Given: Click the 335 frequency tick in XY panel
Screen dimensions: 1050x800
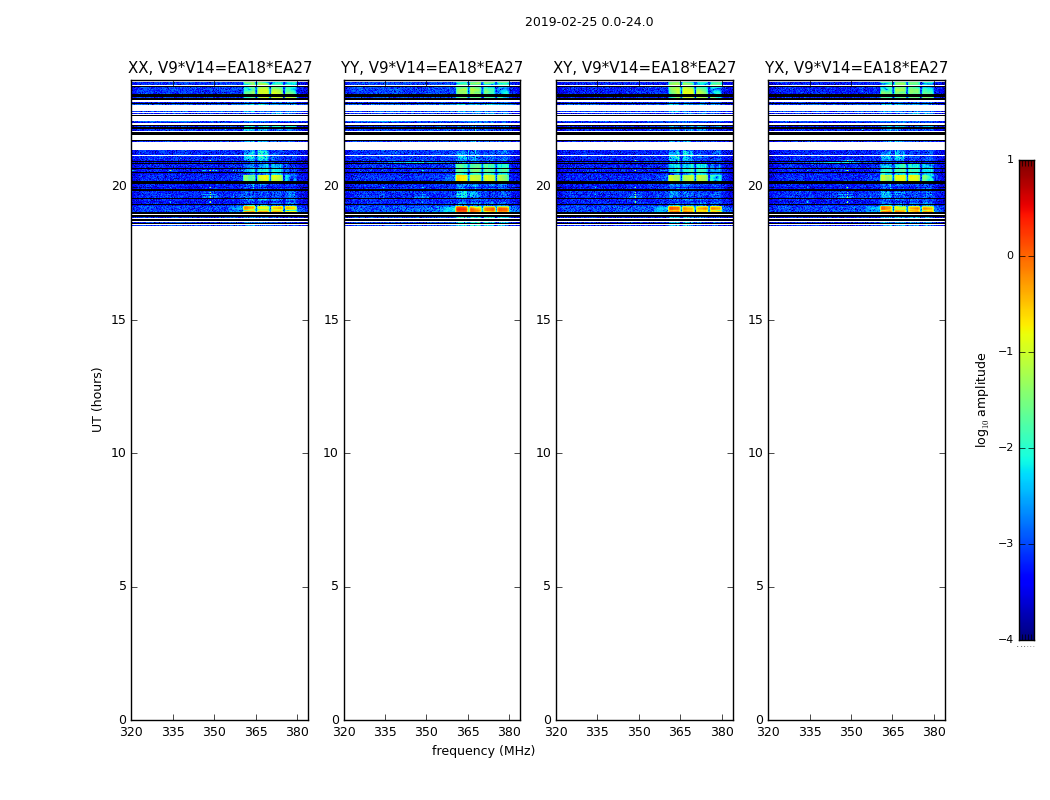Looking at the screenshot, I should click(597, 732).
